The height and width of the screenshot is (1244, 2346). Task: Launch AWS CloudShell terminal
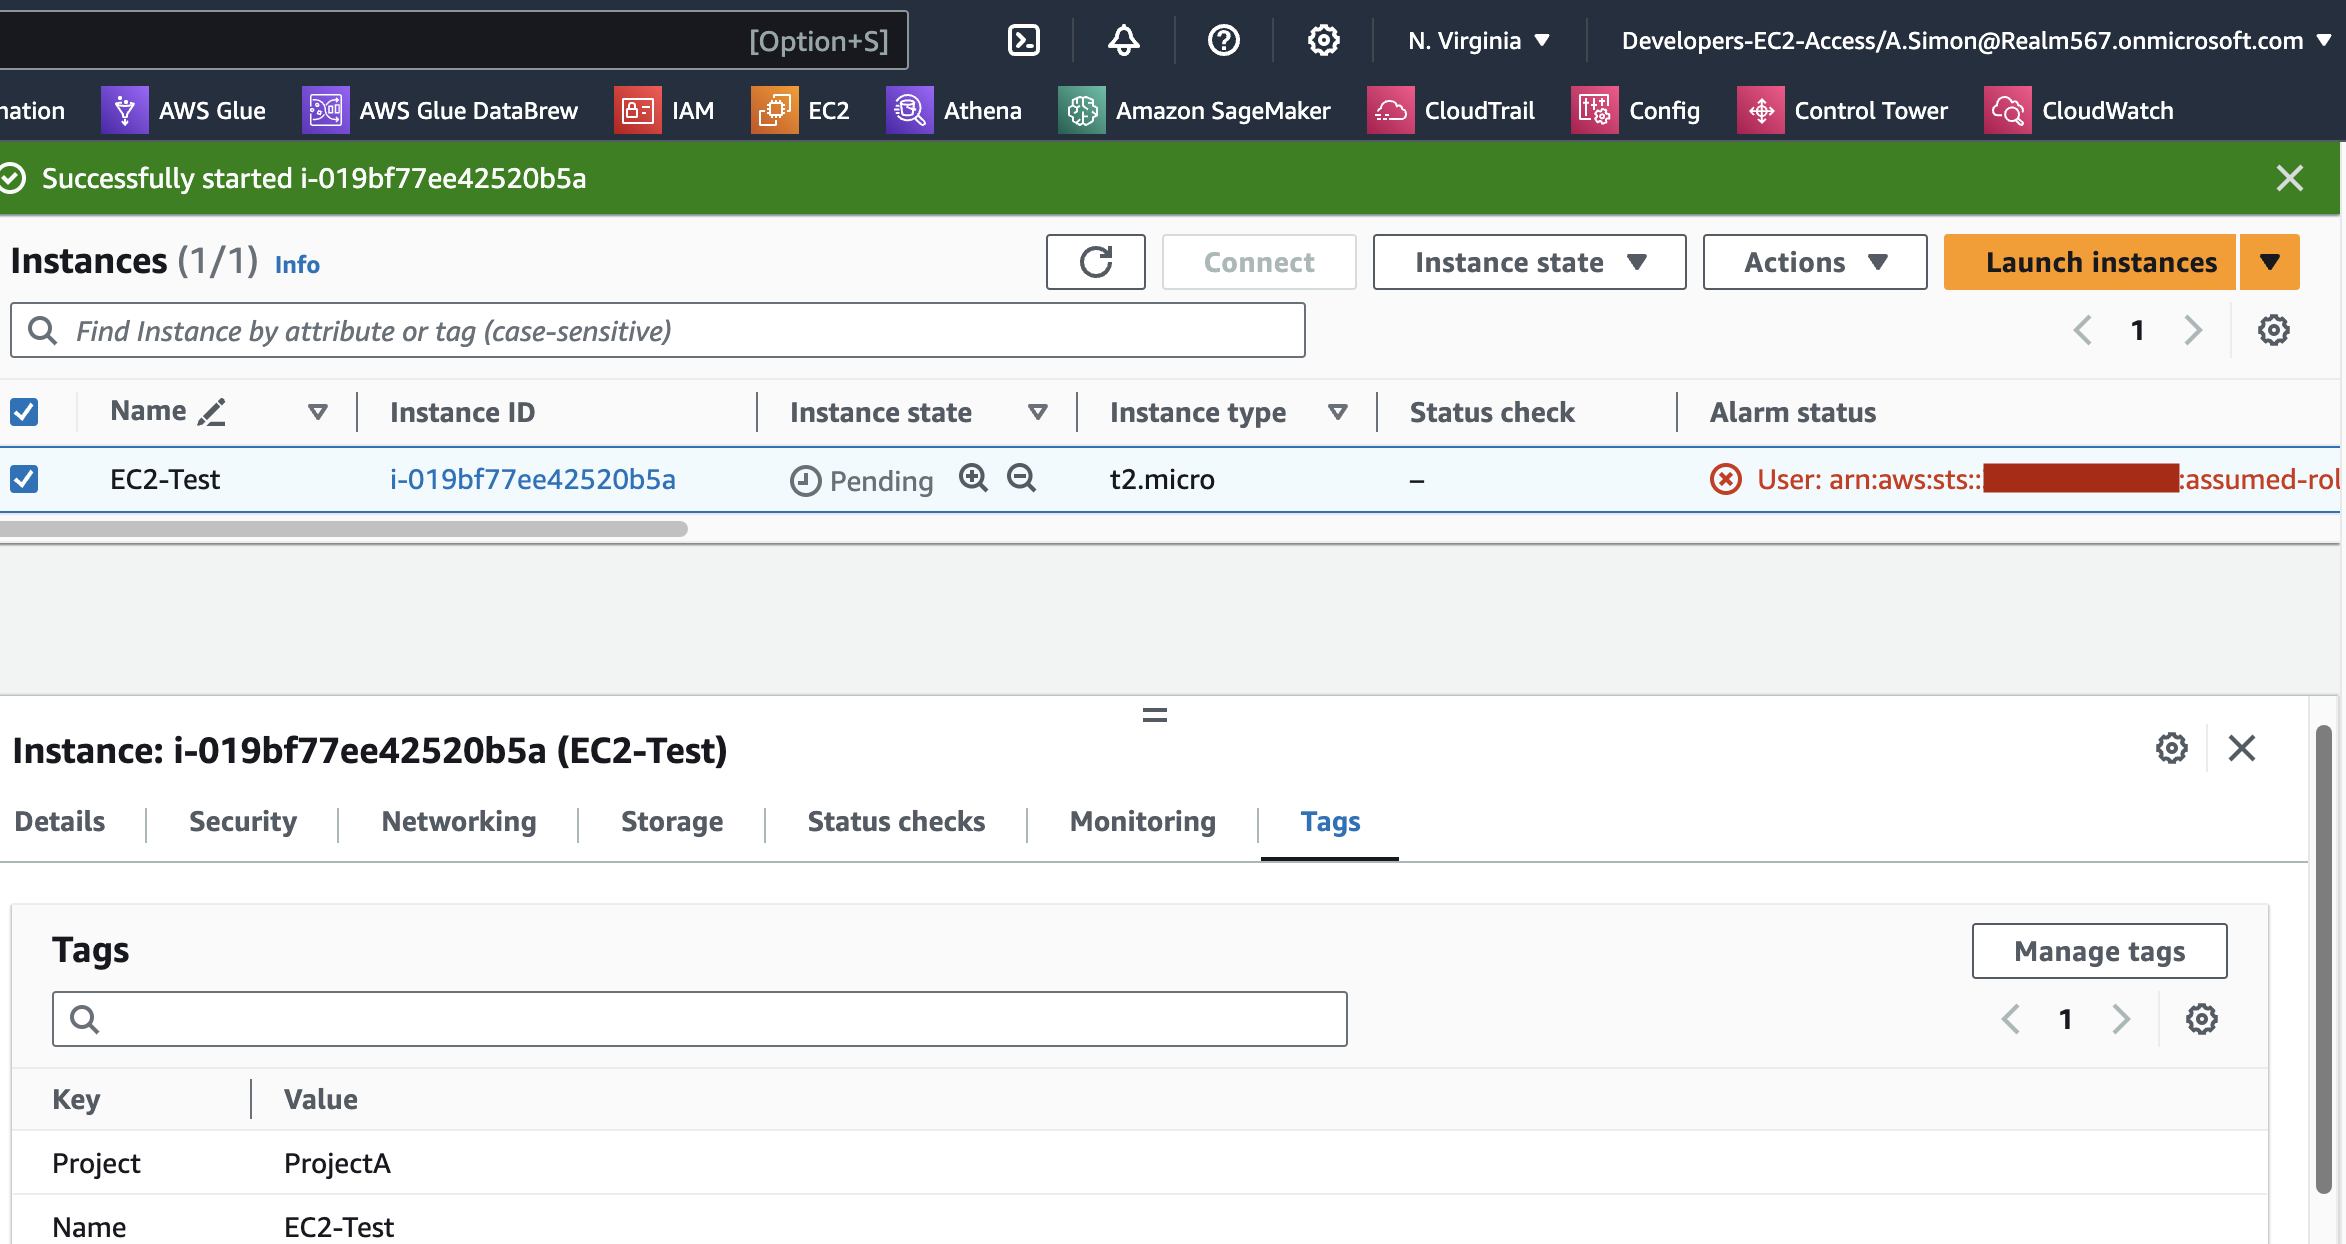click(x=1023, y=40)
